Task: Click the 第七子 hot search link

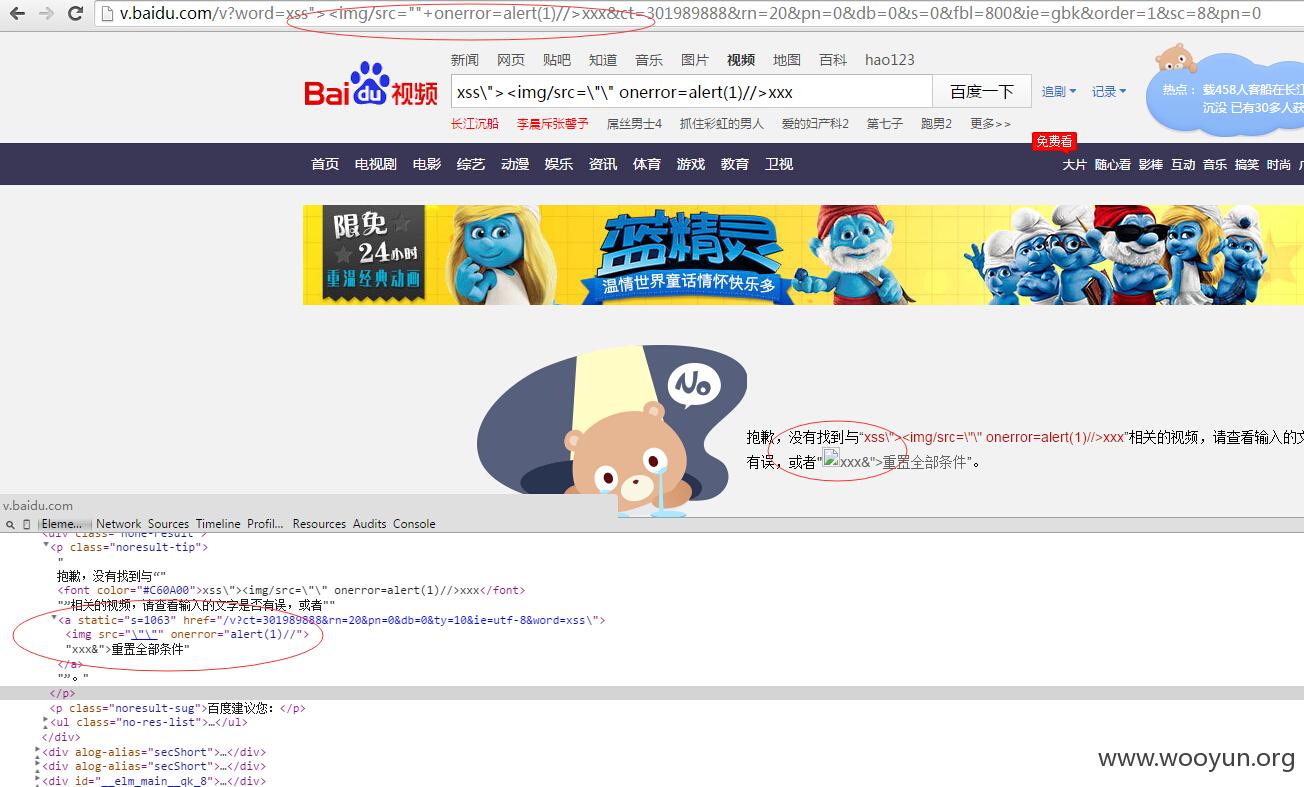Action: [884, 124]
